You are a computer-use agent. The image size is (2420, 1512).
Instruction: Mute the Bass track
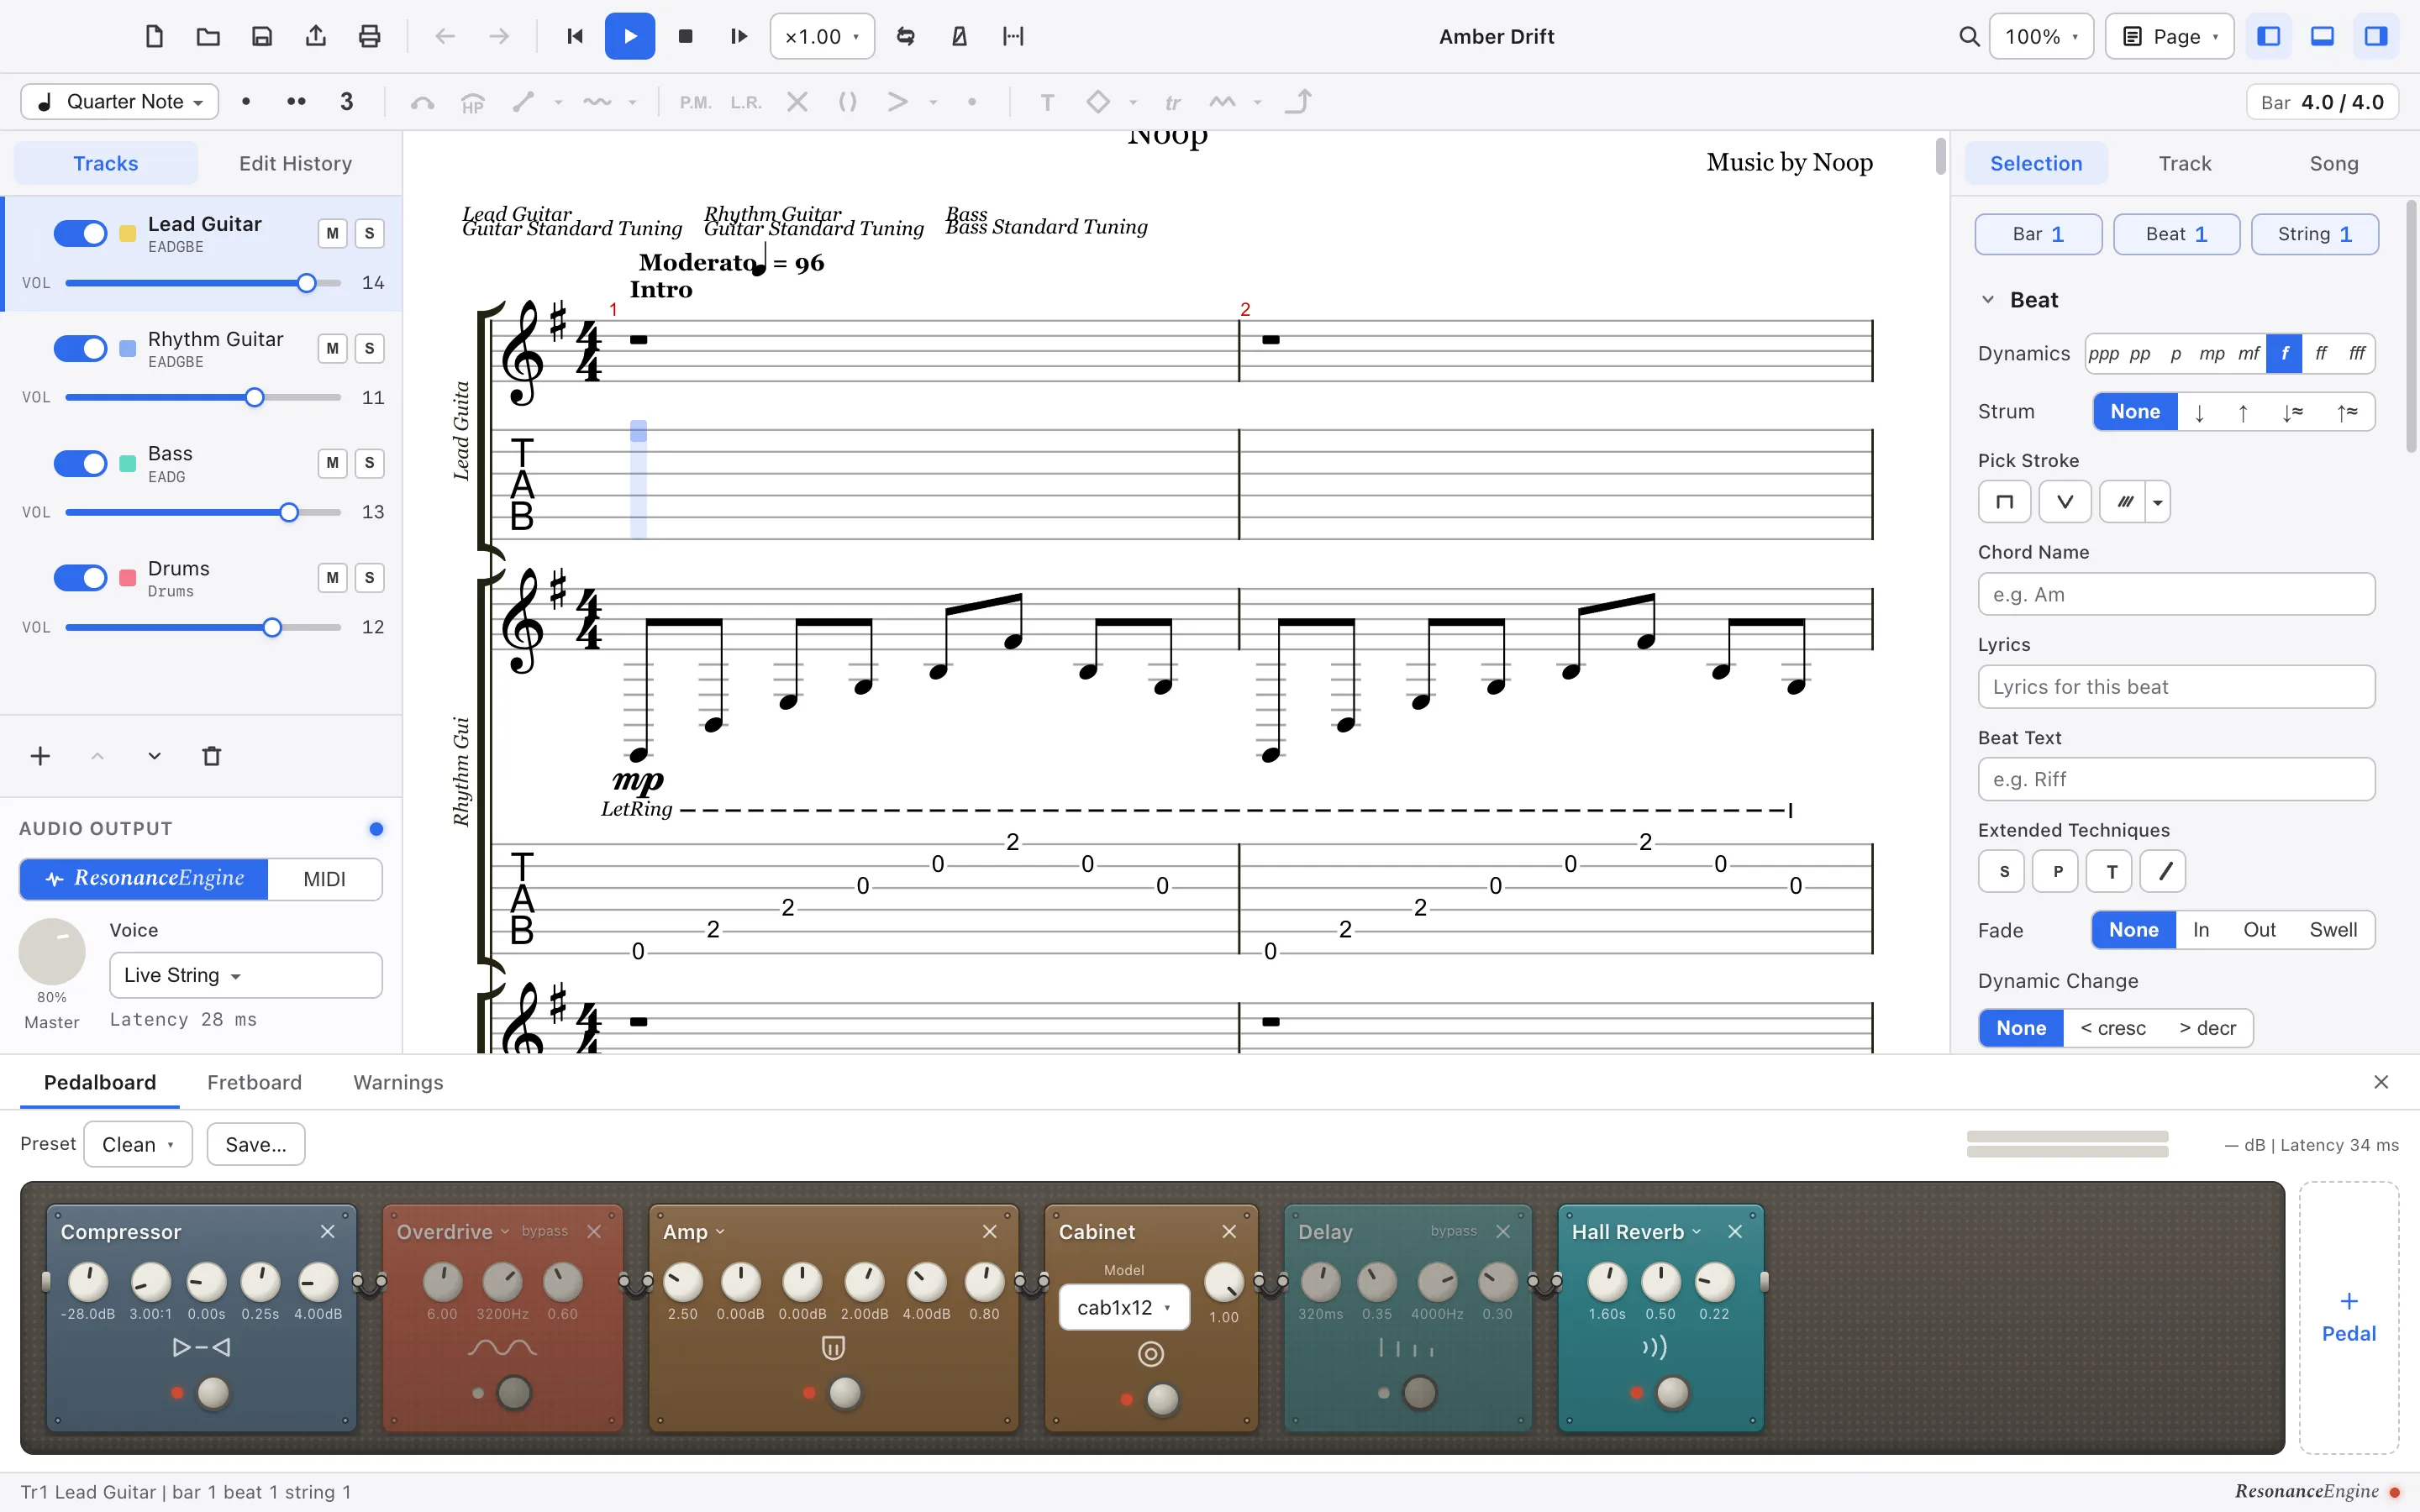[x=332, y=463]
